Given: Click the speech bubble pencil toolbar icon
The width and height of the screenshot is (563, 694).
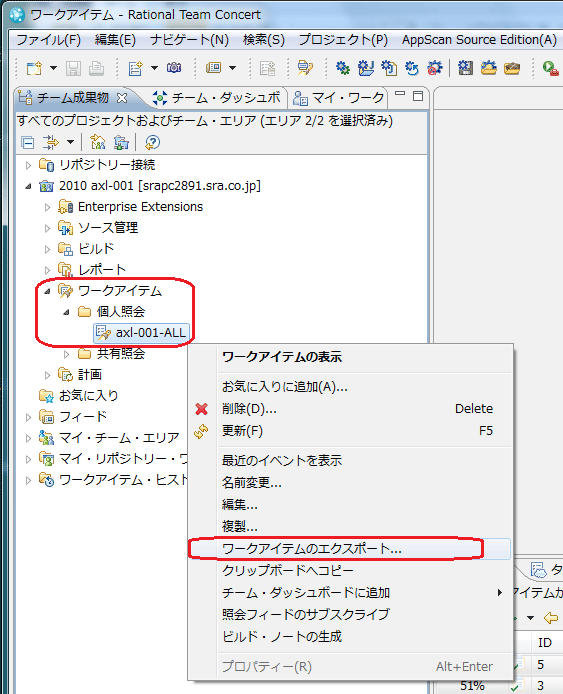Looking at the screenshot, I should 305,68.
